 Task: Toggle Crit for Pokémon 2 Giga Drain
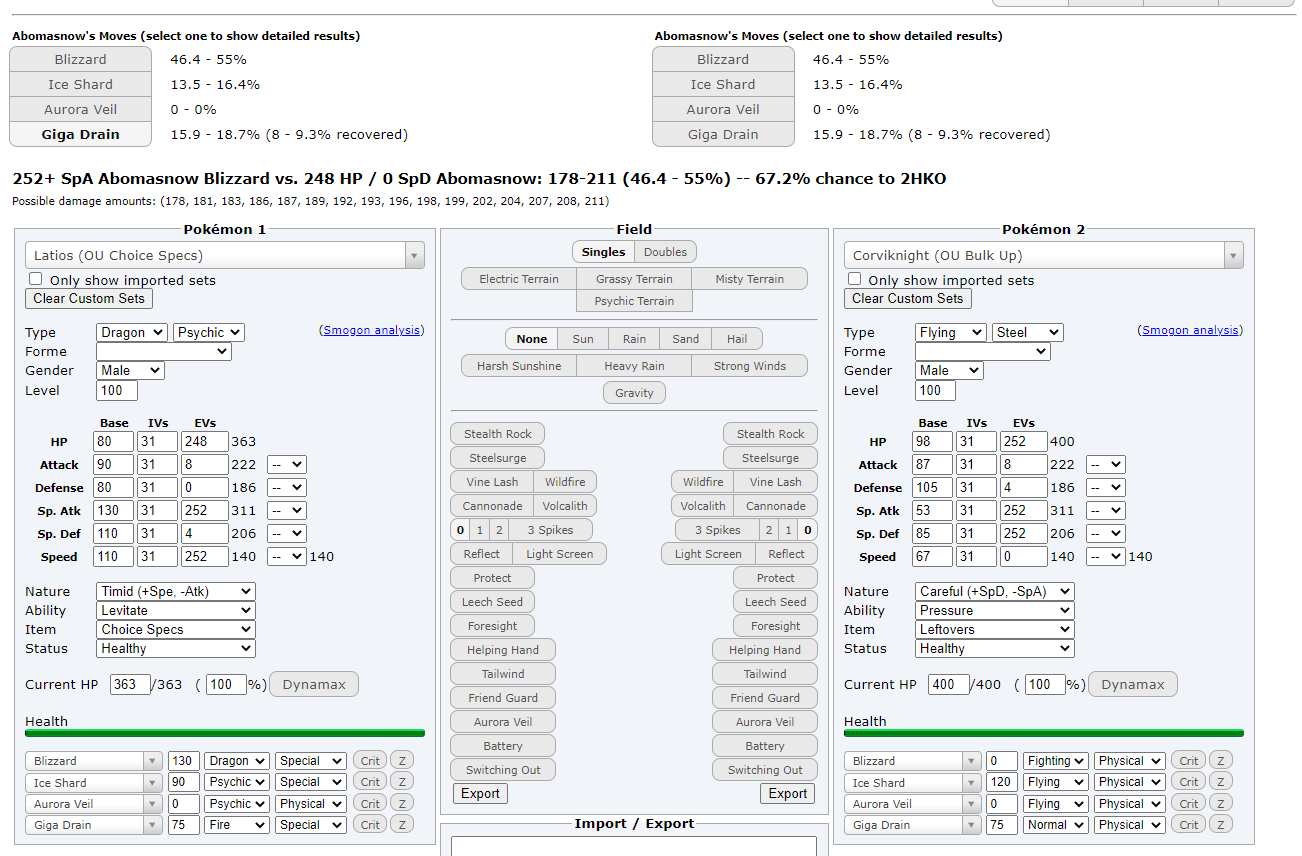(x=1189, y=825)
